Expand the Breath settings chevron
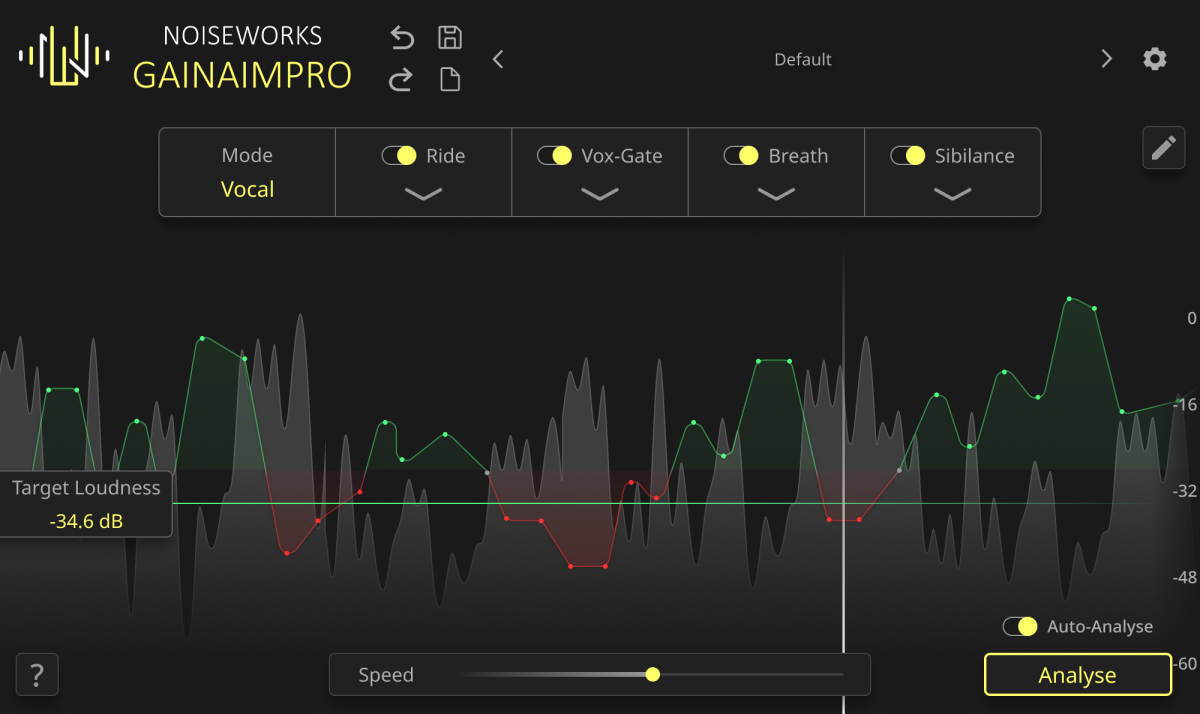The width and height of the screenshot is (1200, 714). pos(776,194)
